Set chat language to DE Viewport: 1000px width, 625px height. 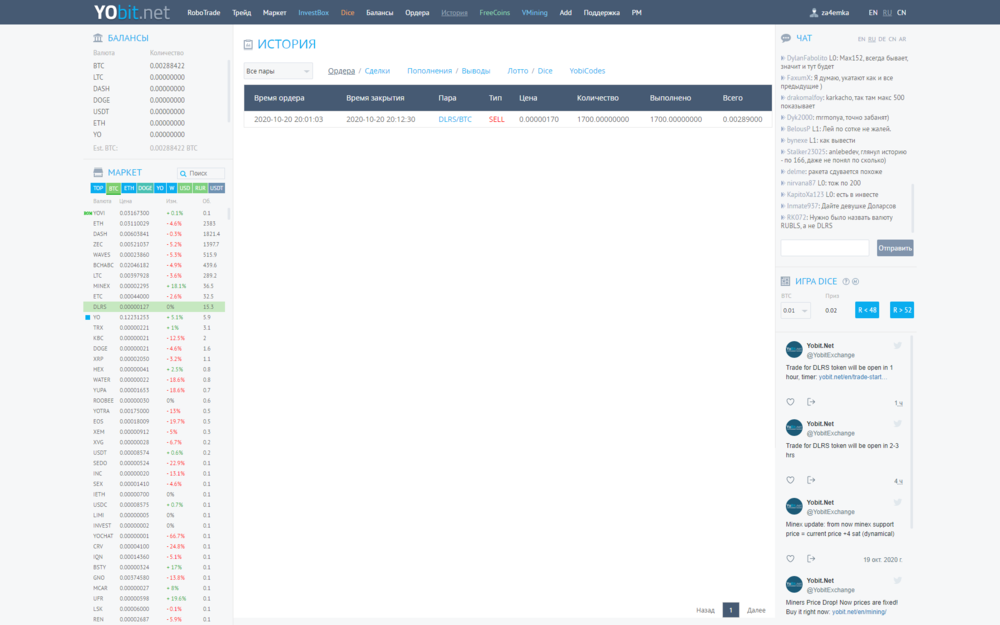pos(881,39)
